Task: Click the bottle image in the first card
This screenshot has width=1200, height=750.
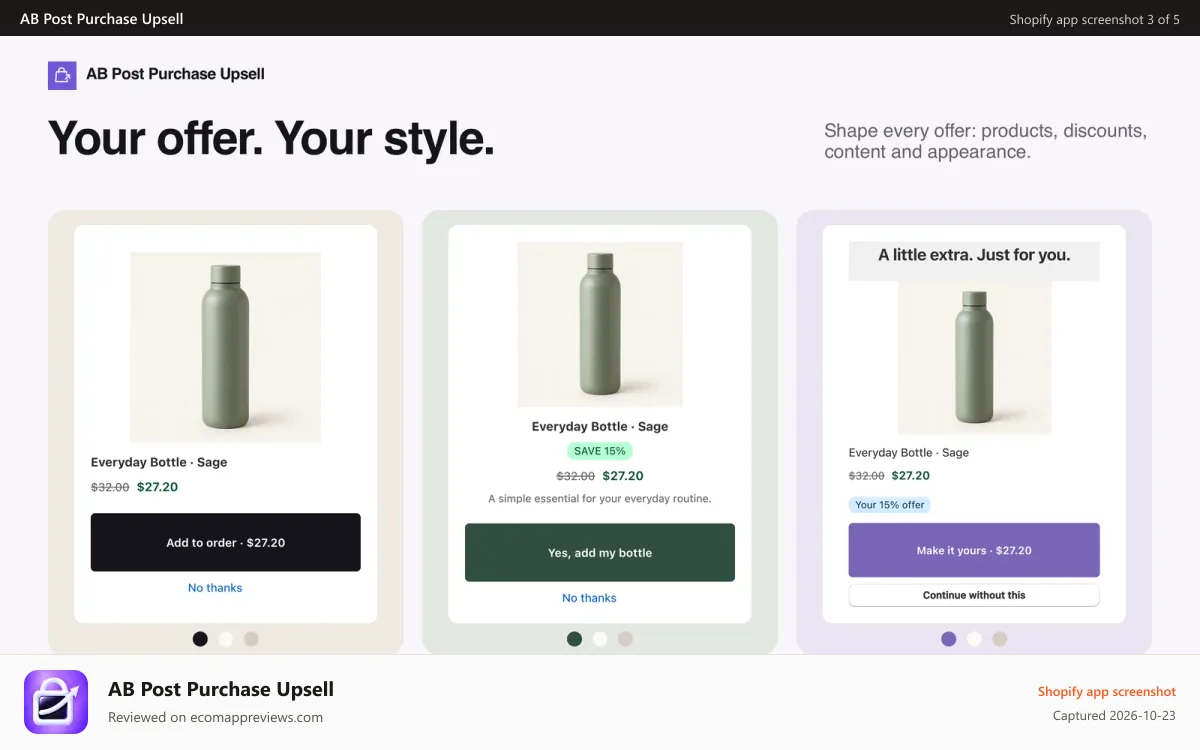Action: point(226,347)
